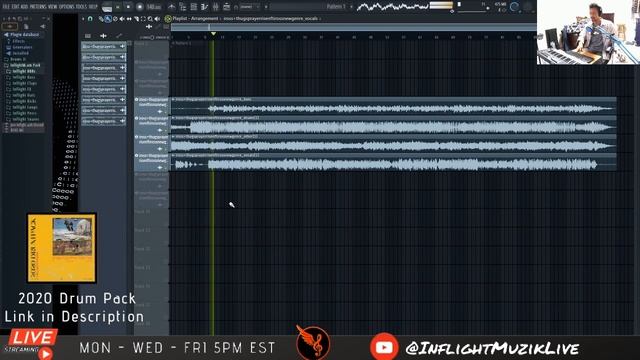Open third audio clip's menu arrow
The height and width of the screenshot is (360, 640).
[x=173, y=137]
